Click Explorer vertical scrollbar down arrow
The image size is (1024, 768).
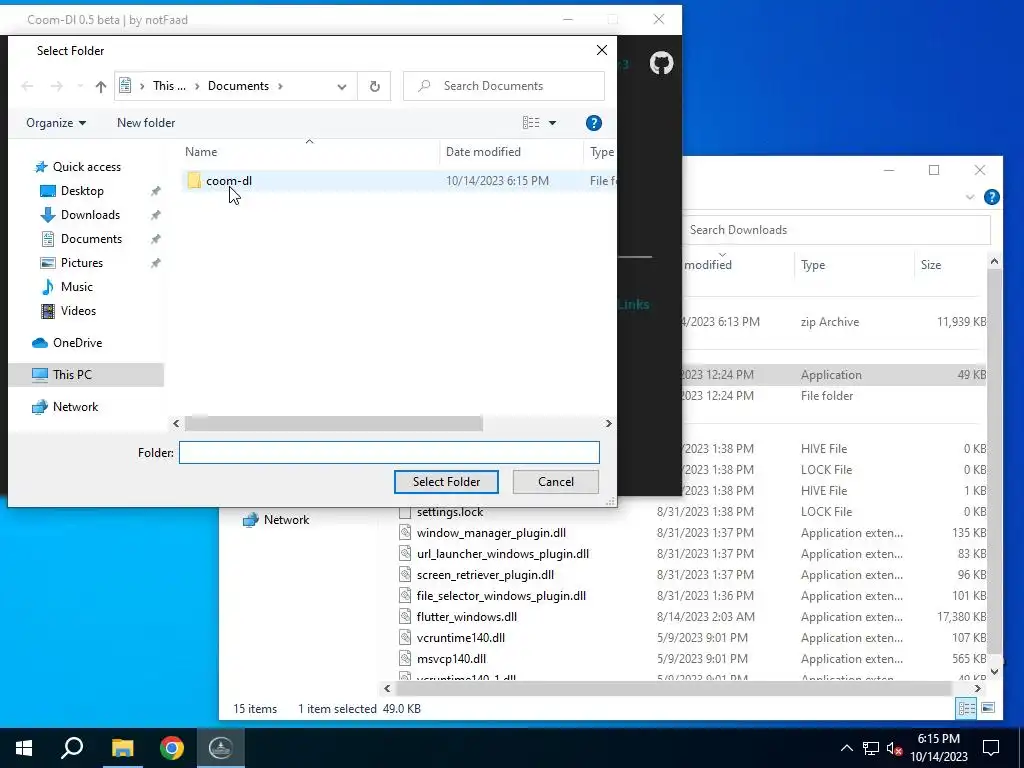(994, 671)
